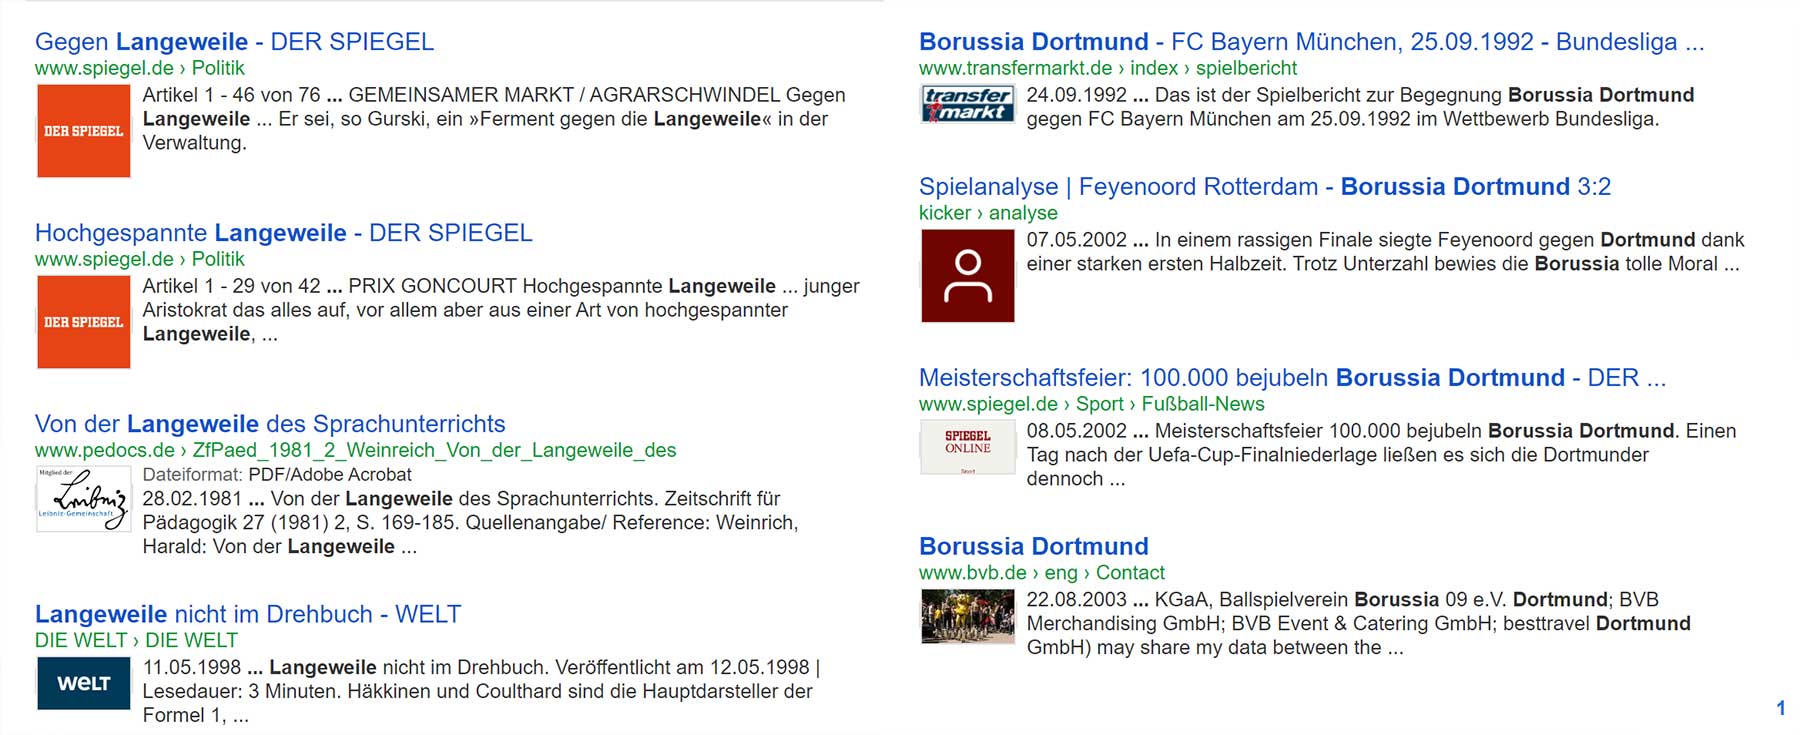Click the Leibniz-Gemeinschaft signature logo
This screenshot has height=735, width=1800.
(x=83, y=498)
